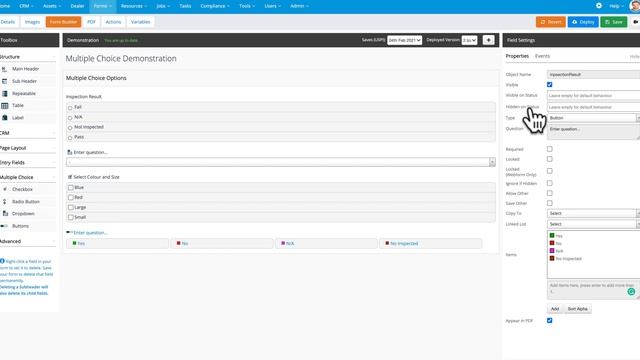640x360 pixels.
Task: Open the user avatar in the top bar
Action: (x=635, y=6)
